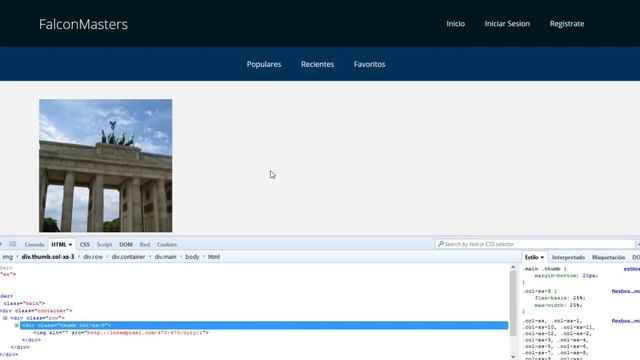Image resolution: width=640 pixels, height=360 pixels.
Task: Click the .main .thumb selector rule
Action: [x=544, y=269]
